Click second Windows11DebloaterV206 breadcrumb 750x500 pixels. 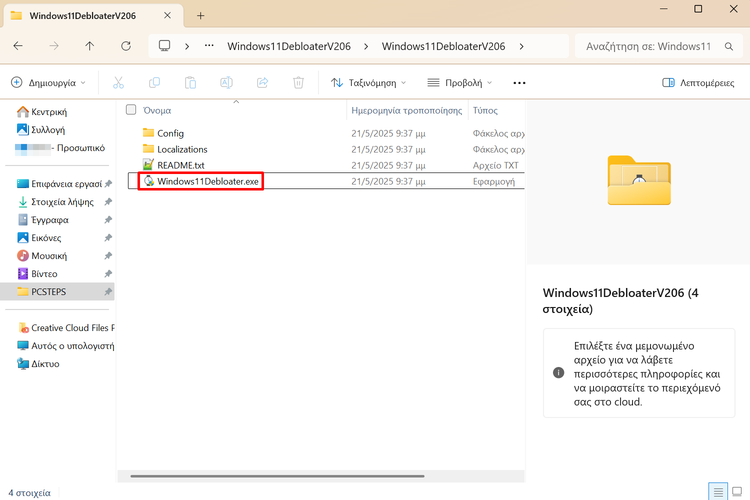[x=443, y=46]
